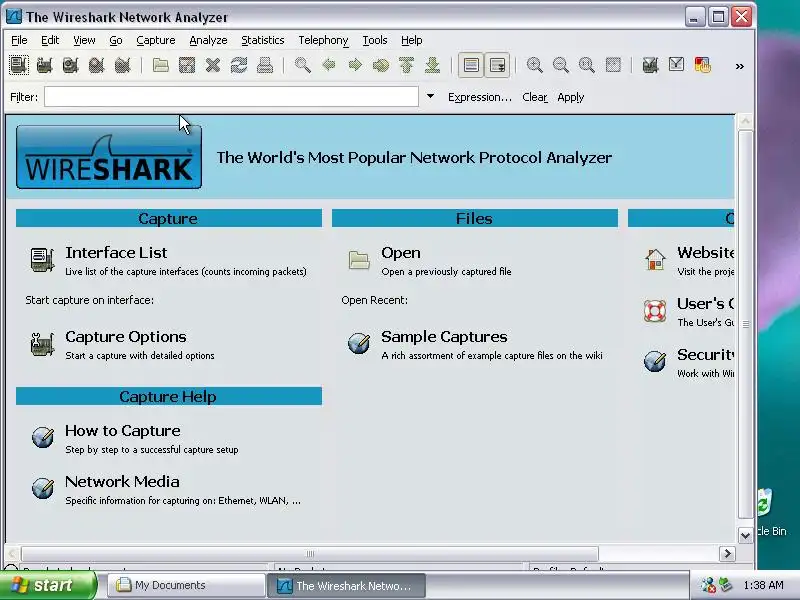Viewport: 800px width, 600px height.
Task: Go to specific packet toolbar icon
Action: click(381, 65)
